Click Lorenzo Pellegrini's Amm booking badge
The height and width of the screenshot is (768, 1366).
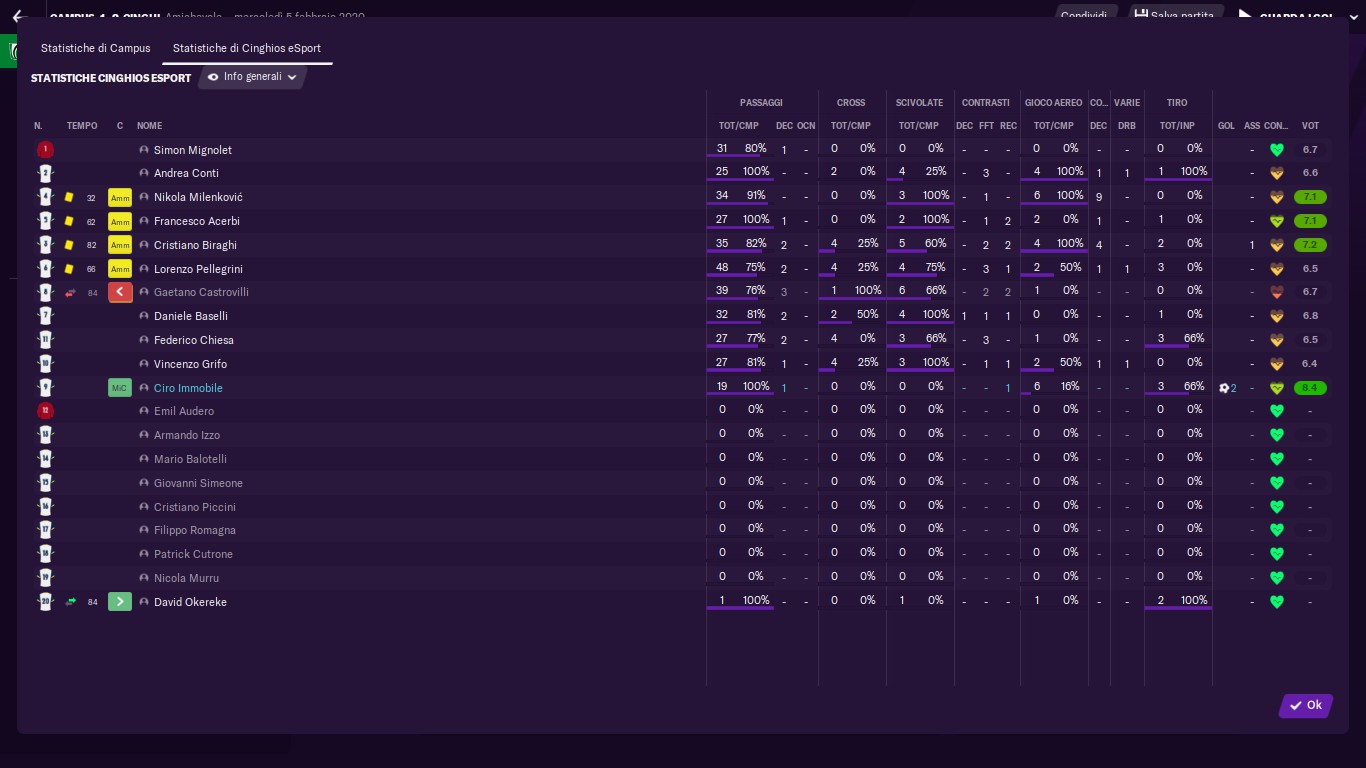point(120,269)
